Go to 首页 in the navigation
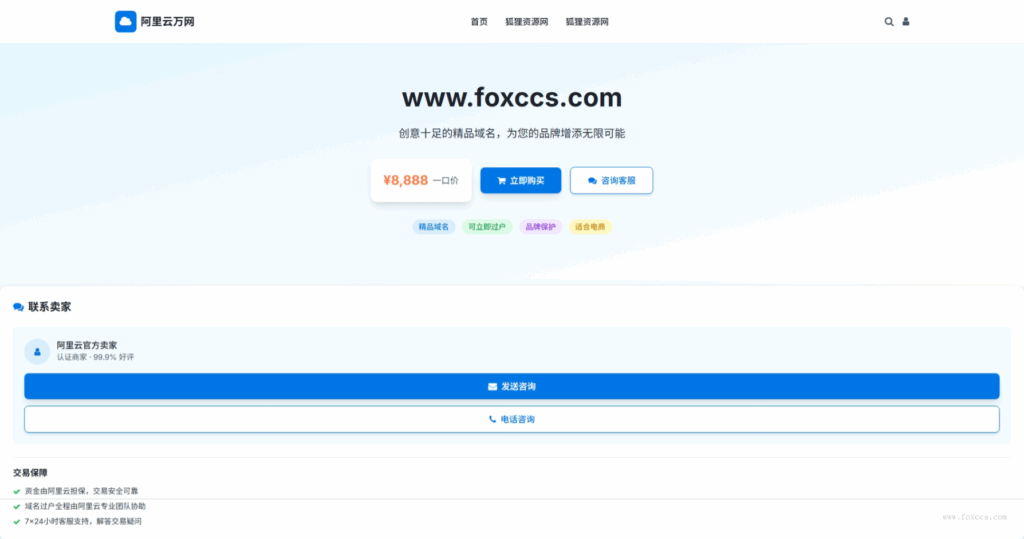This screenshot has width=1024, height=539. (x=479, y=22)
